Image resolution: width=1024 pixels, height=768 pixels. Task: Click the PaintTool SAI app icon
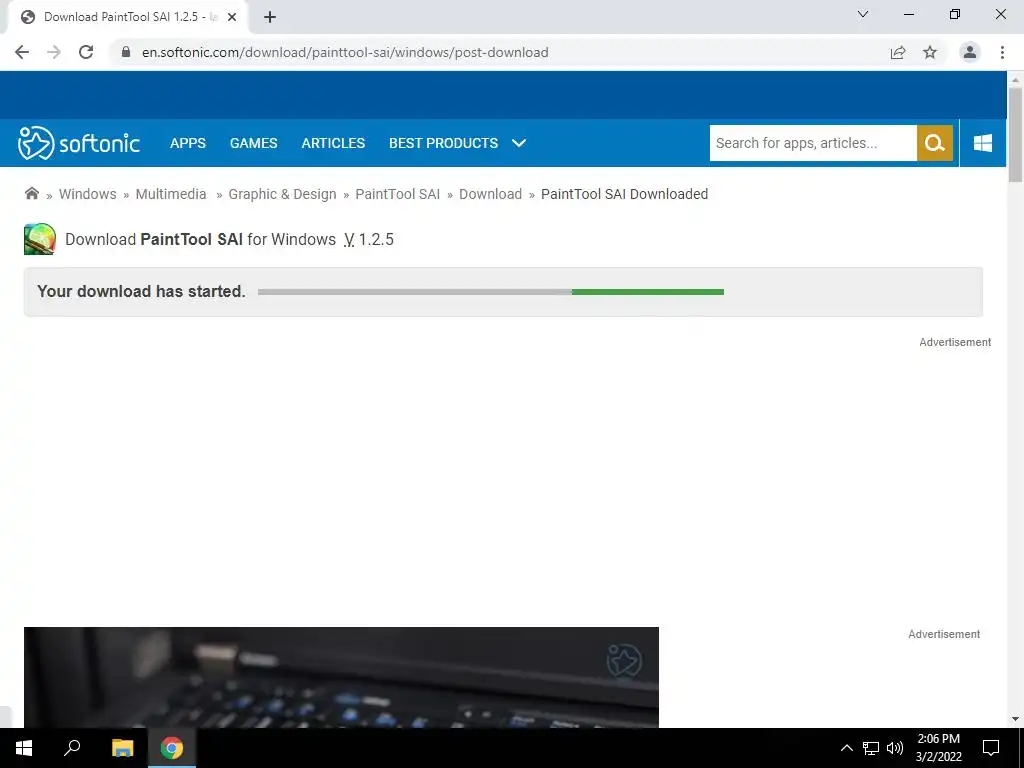40,239
